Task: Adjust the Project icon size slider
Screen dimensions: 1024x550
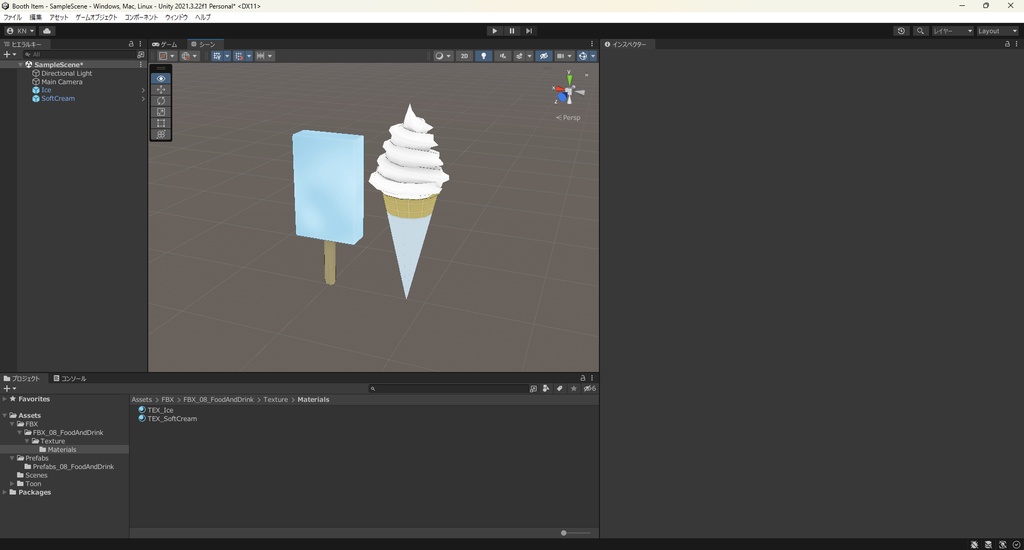Action: (x=575, y=533)
